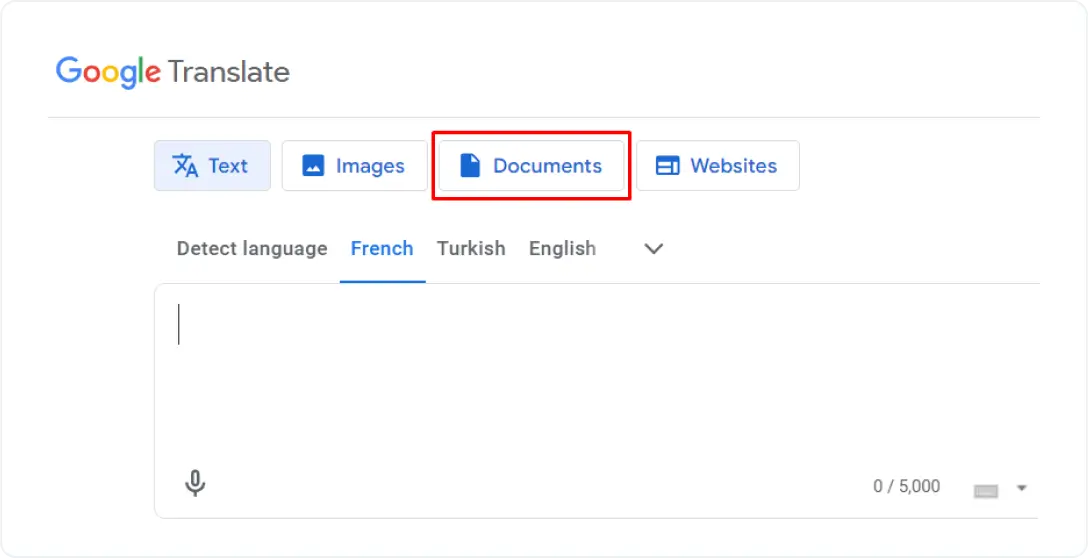
Task: Switch to Images translation mode
Action: point(355,166)
